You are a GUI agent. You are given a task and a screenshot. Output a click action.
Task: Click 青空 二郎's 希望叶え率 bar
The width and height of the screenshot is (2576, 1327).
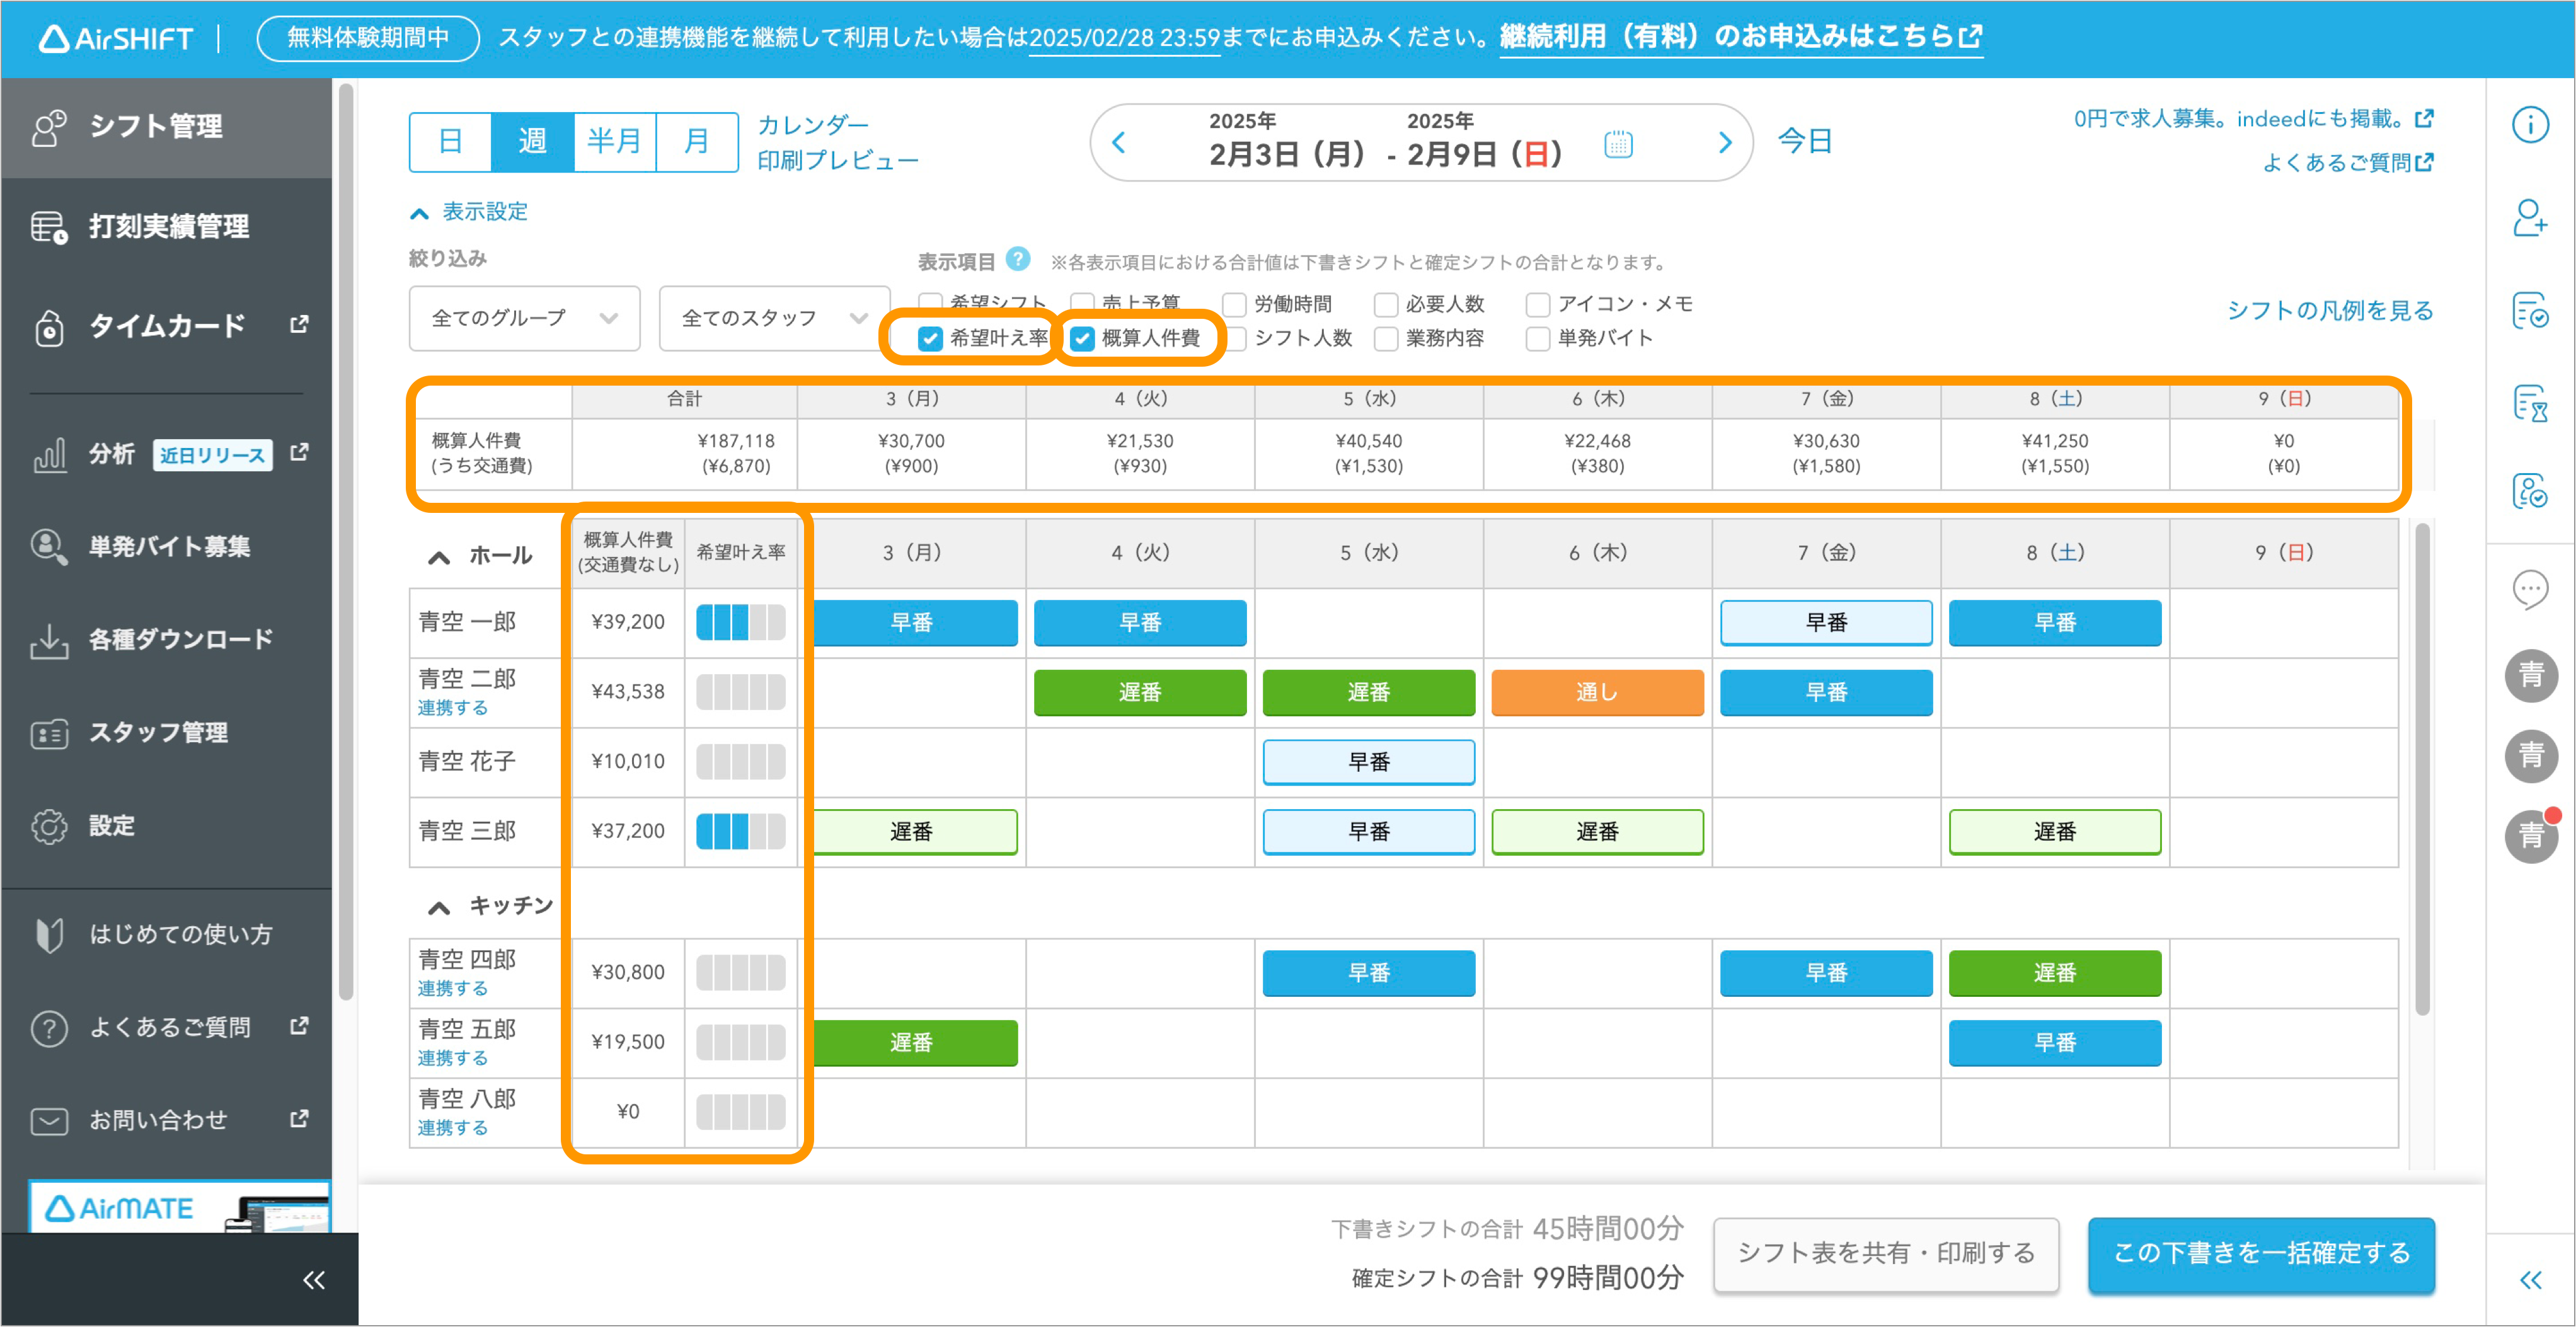tap(740, 692)
